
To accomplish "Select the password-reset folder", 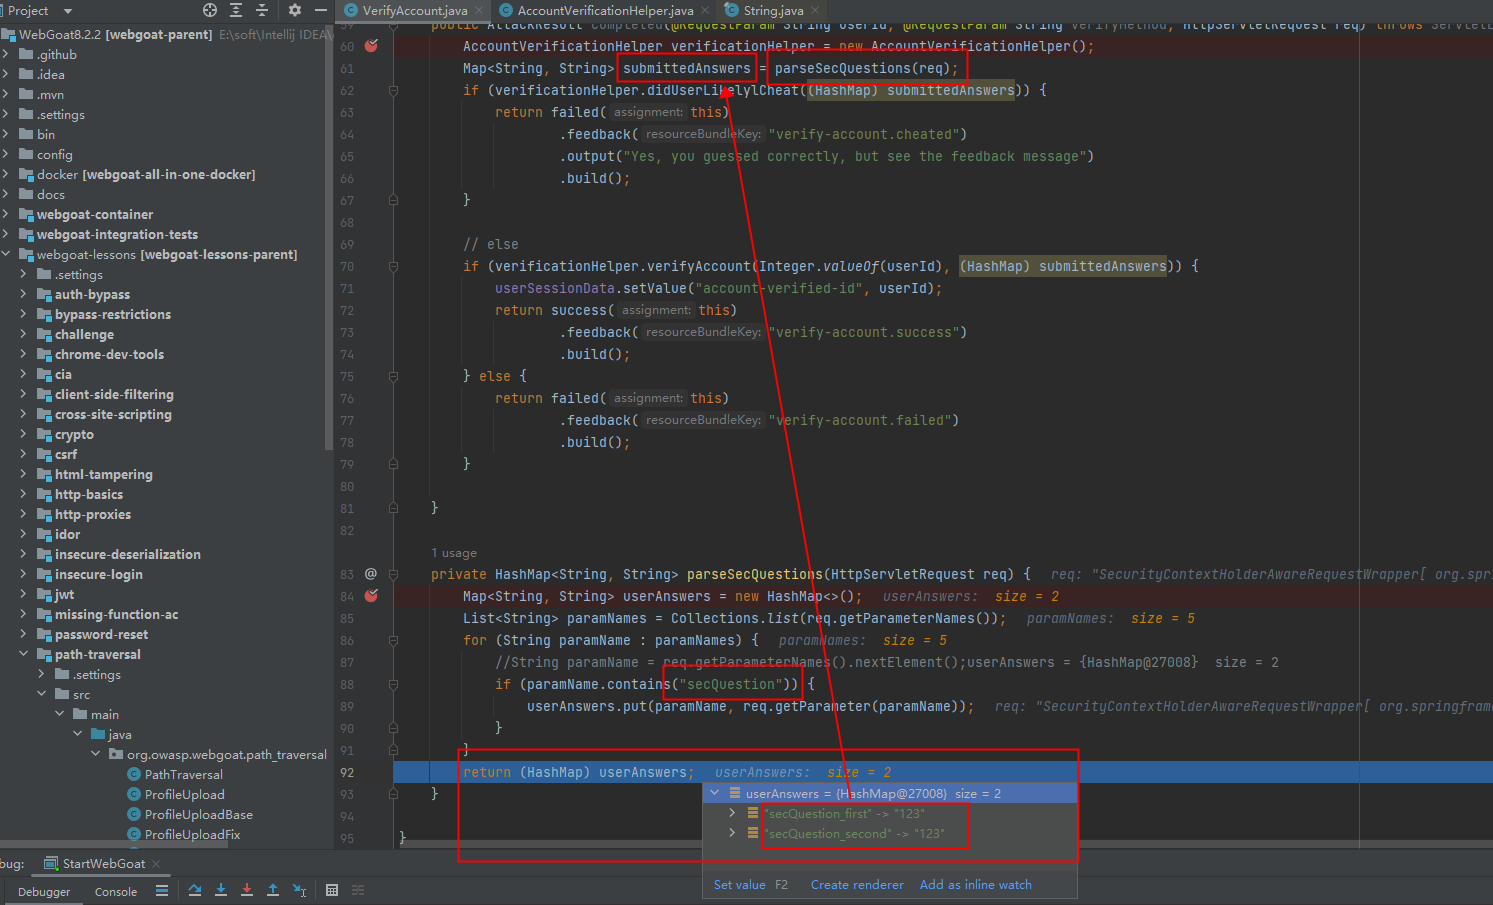I will tap(101, 634).
